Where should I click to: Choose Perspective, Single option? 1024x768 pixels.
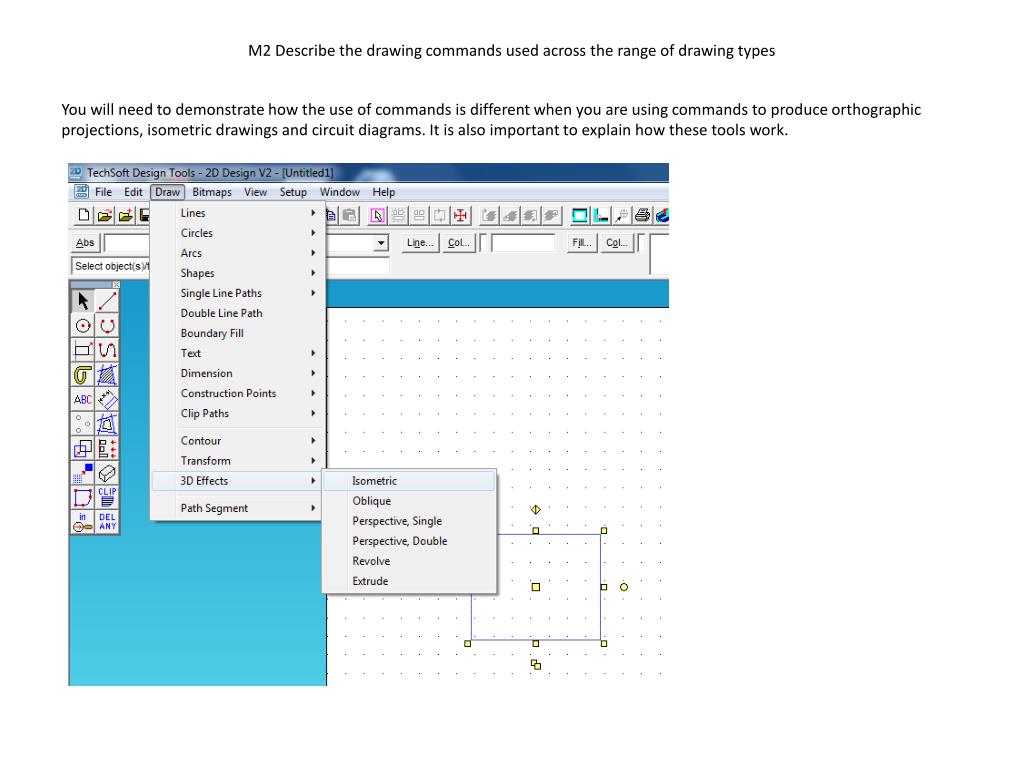pyautogui.click(x=409, y=521)
